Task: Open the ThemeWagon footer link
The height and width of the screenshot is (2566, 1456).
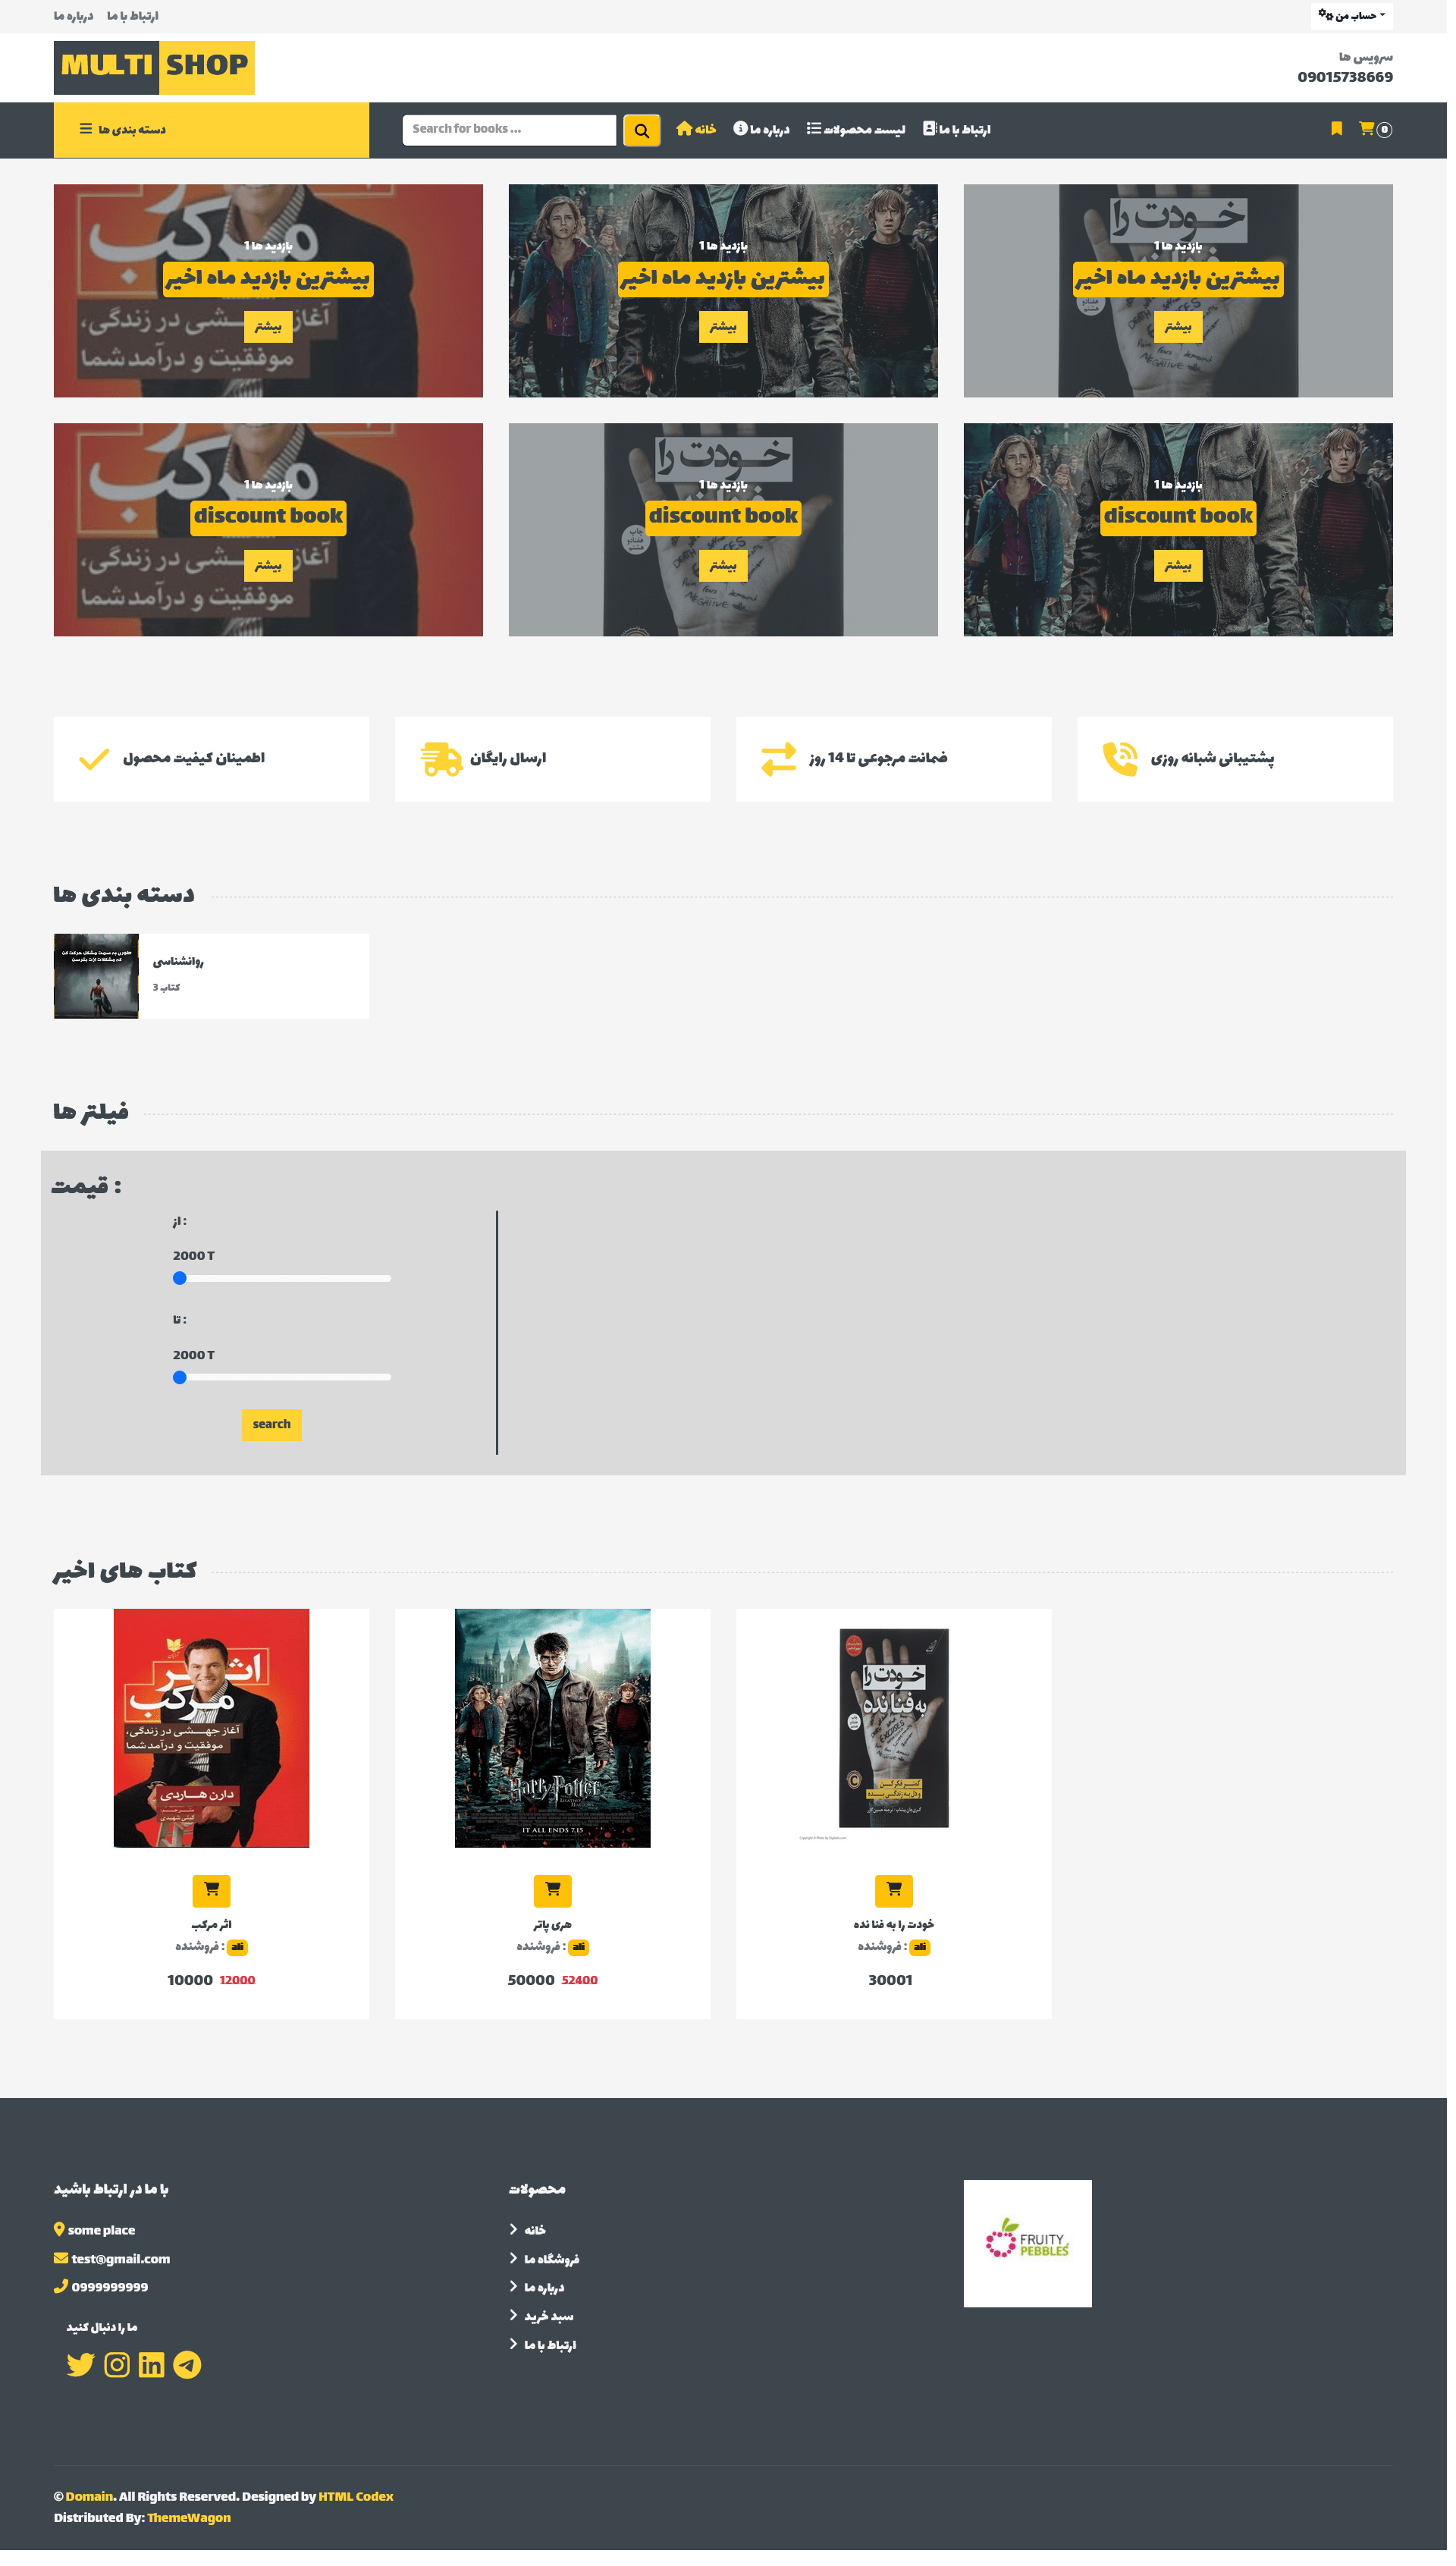Action: (x=190, y=2532)
